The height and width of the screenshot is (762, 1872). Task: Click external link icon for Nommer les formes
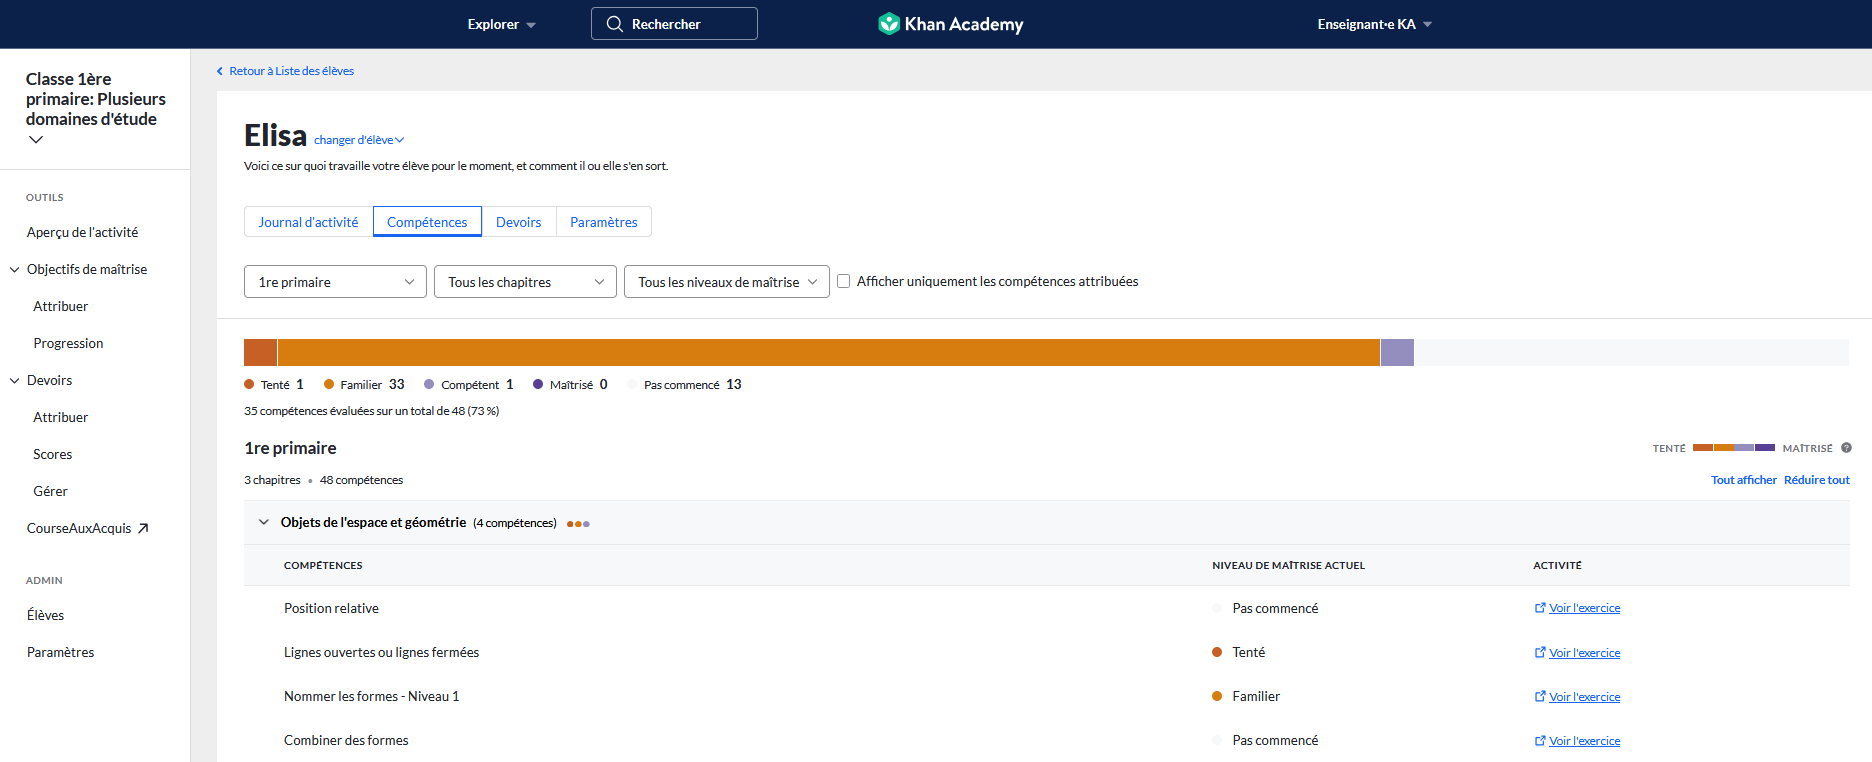1540,696
